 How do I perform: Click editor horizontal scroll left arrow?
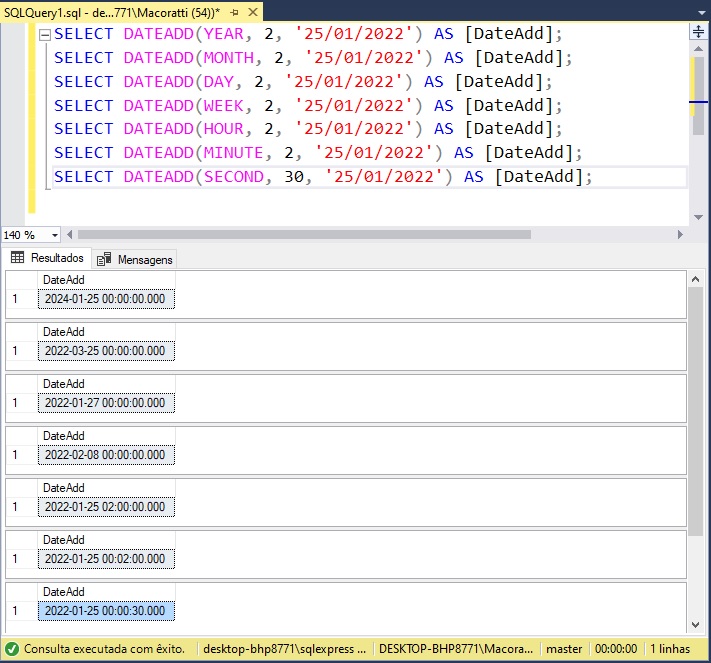pyautogui.click(x=69, y=234)
